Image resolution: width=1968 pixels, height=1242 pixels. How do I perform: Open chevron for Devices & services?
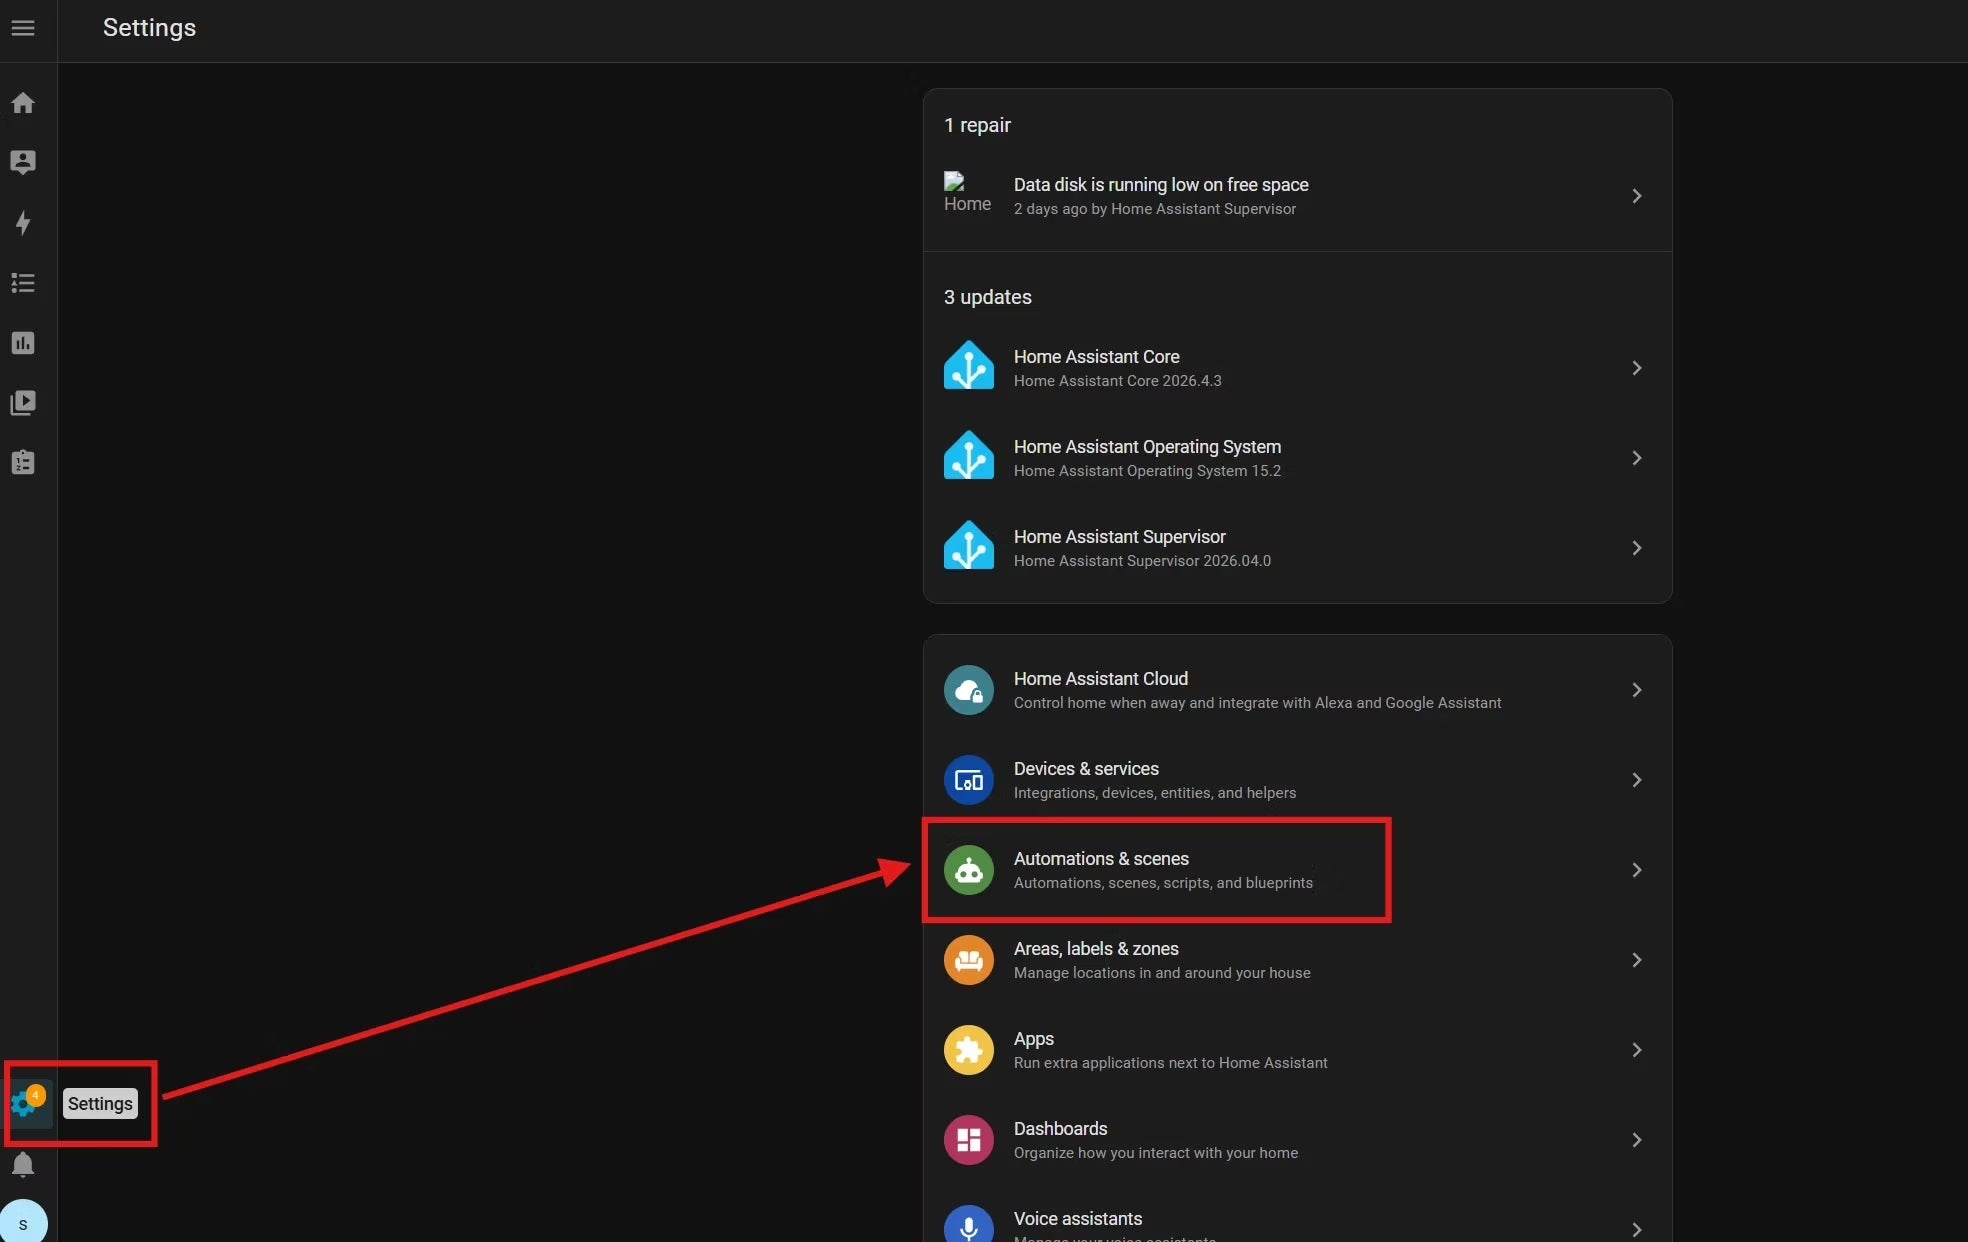click(x=1636, y=780)
